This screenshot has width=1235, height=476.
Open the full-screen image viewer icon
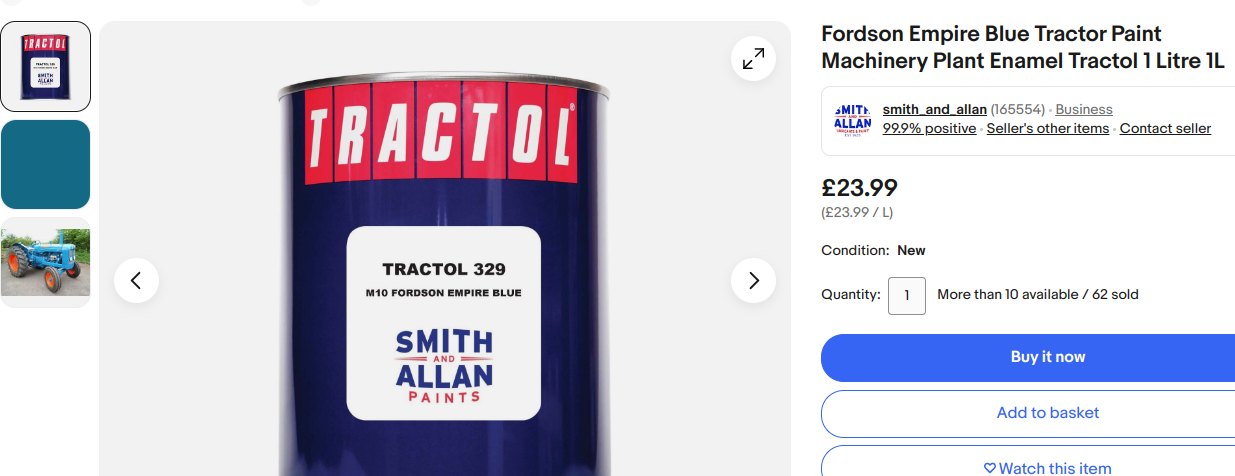click(753, 59)
